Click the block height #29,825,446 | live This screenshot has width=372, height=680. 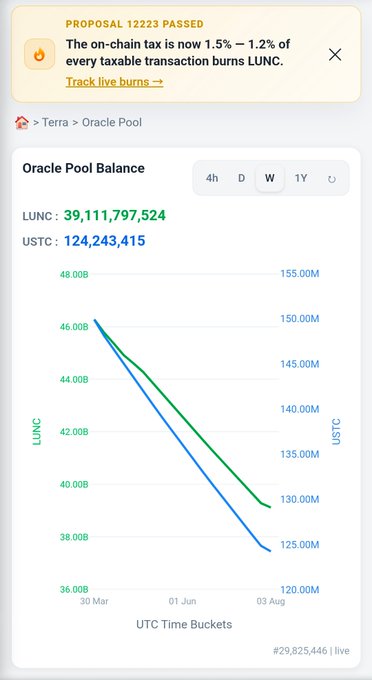coord(311,651)
